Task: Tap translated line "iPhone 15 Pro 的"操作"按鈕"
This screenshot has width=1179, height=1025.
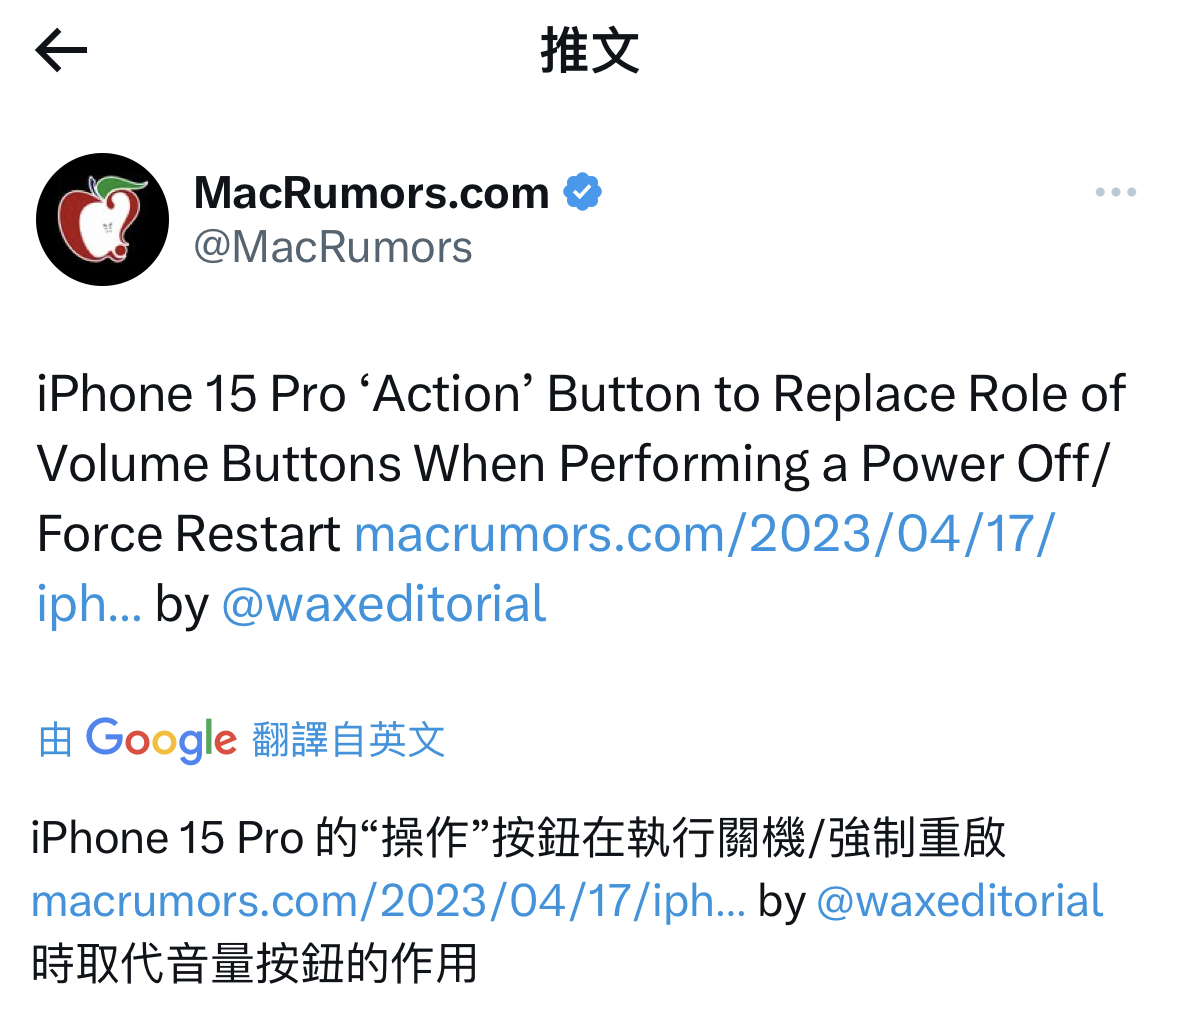Action: [518, 838]
